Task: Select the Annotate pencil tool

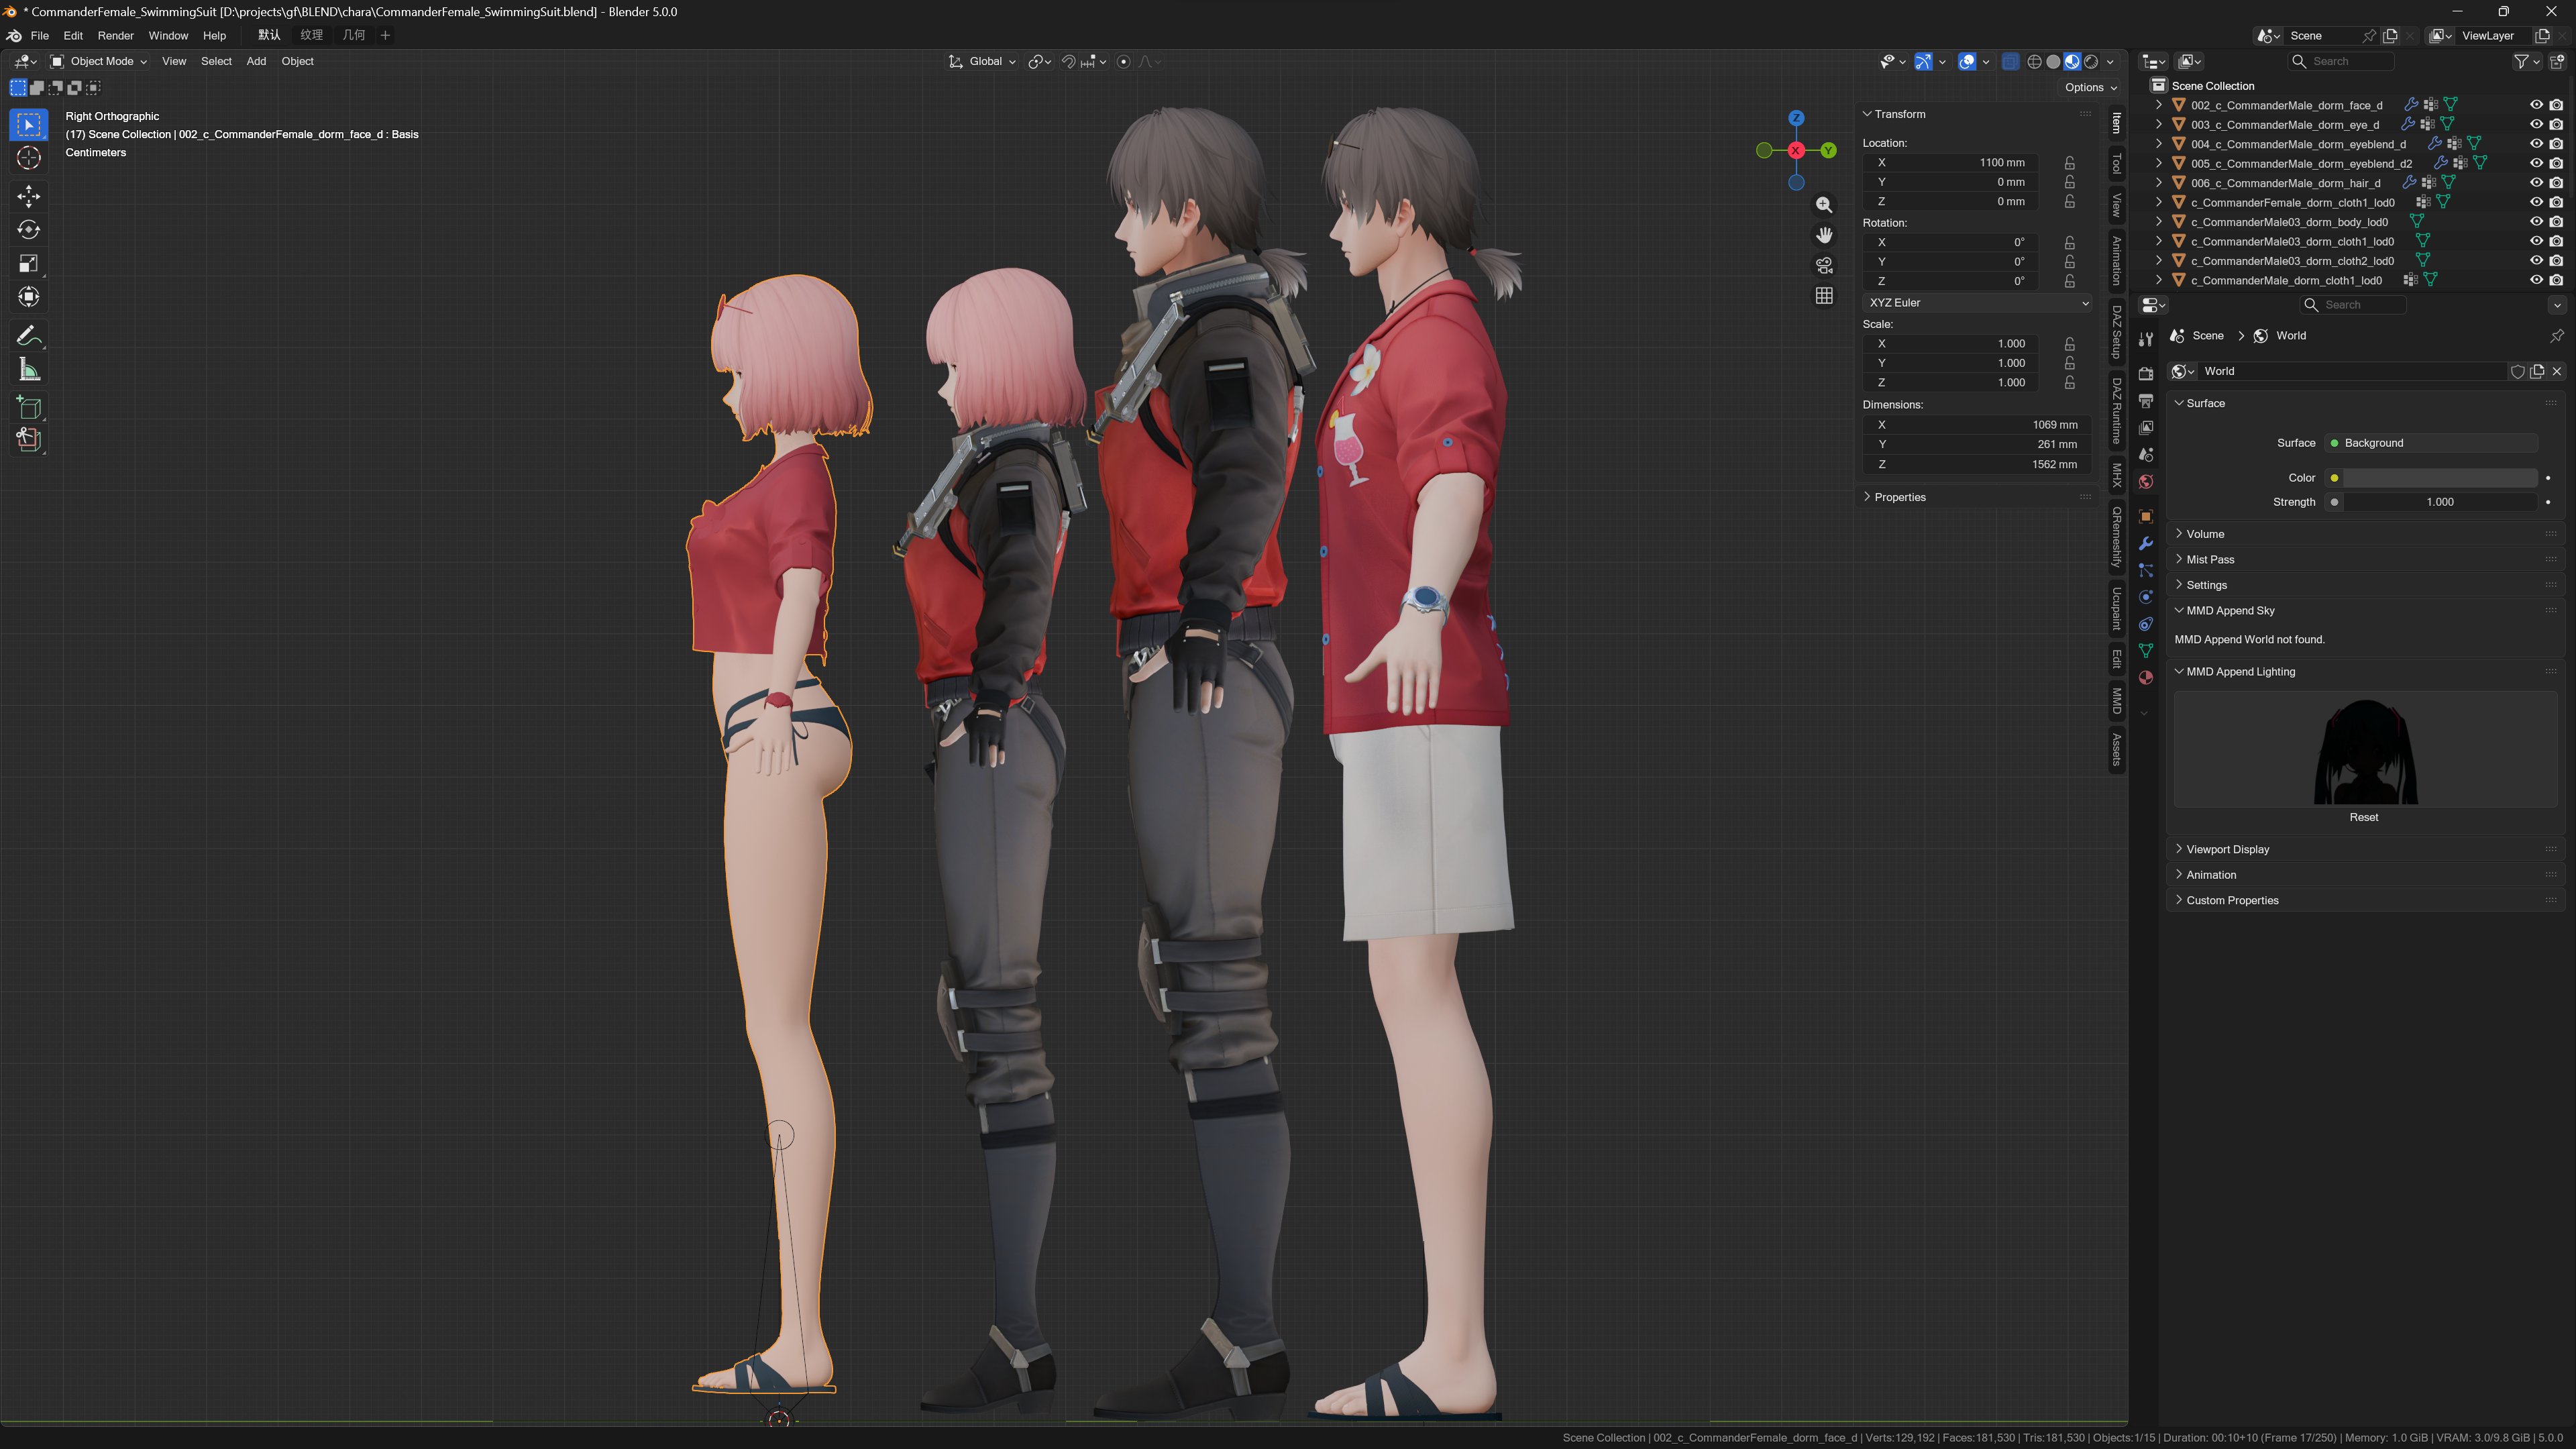Action: pyautogui.click(x=28, y=336)
